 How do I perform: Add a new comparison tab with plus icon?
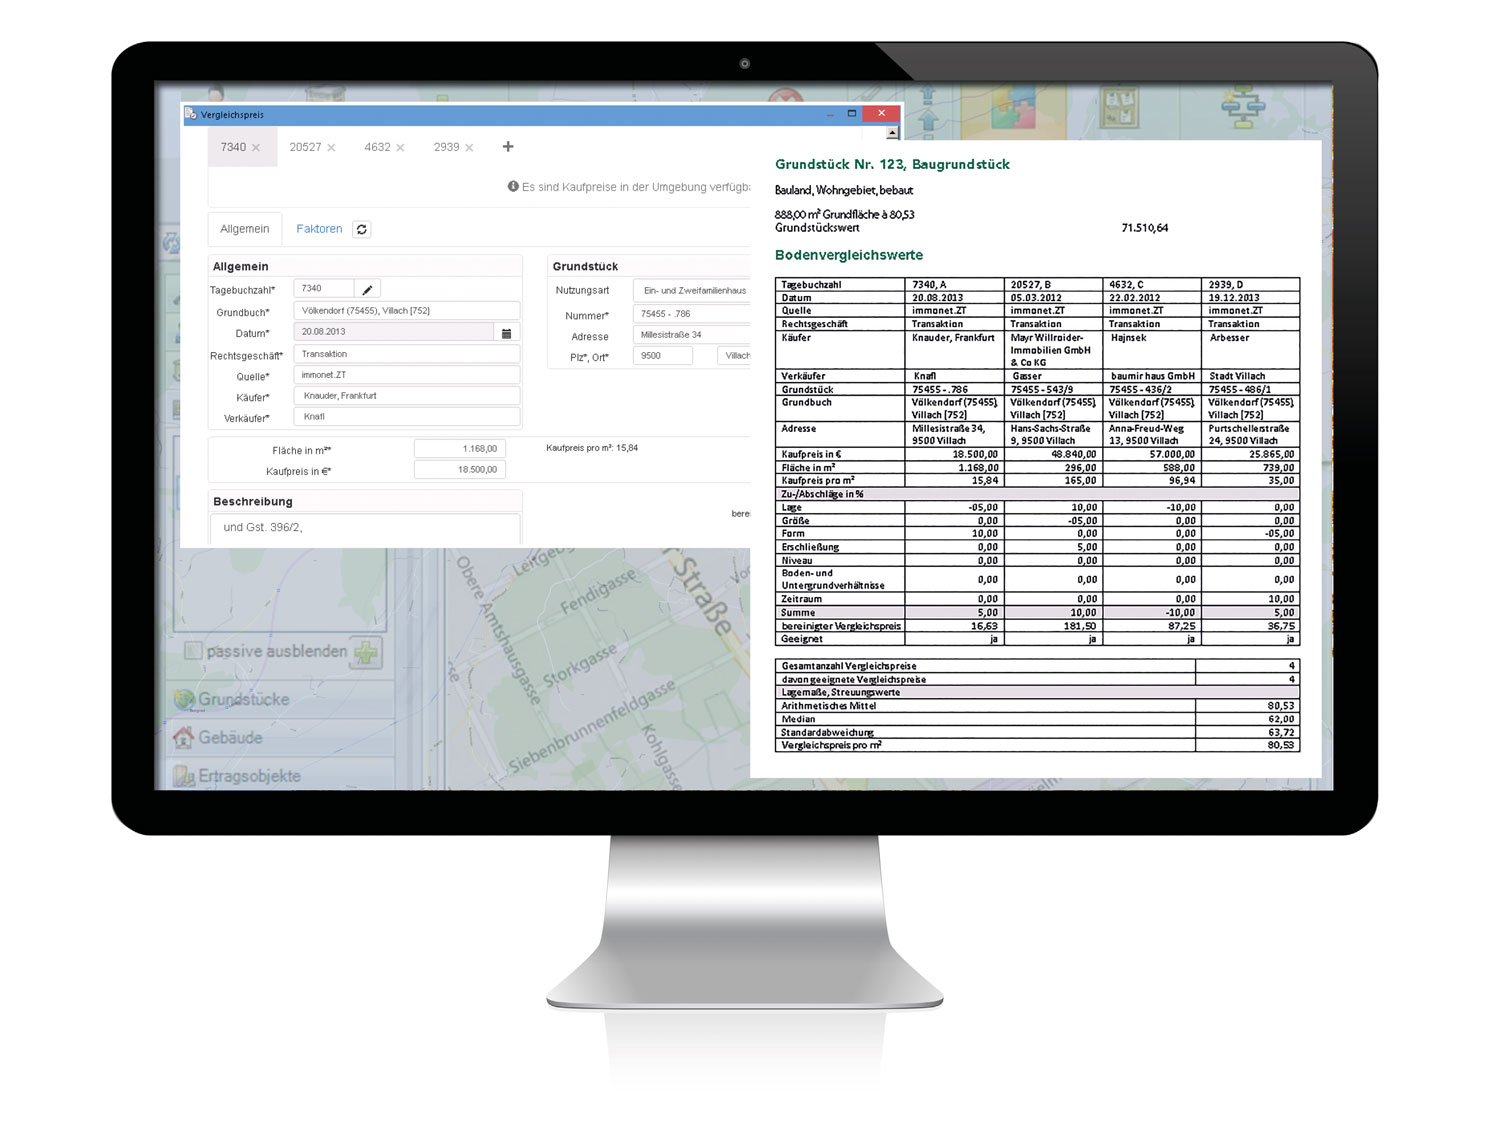pyautogui.click(x=508, y=147)
